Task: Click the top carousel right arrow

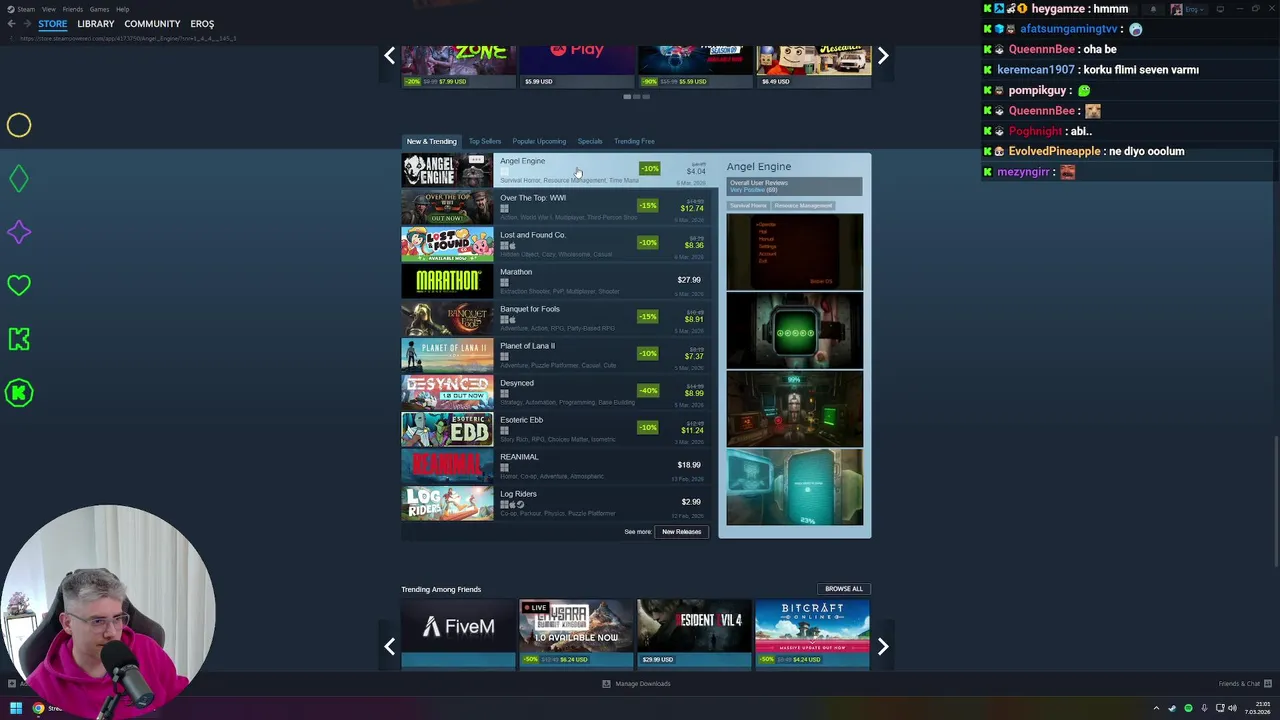Action: tap(883, 56)
